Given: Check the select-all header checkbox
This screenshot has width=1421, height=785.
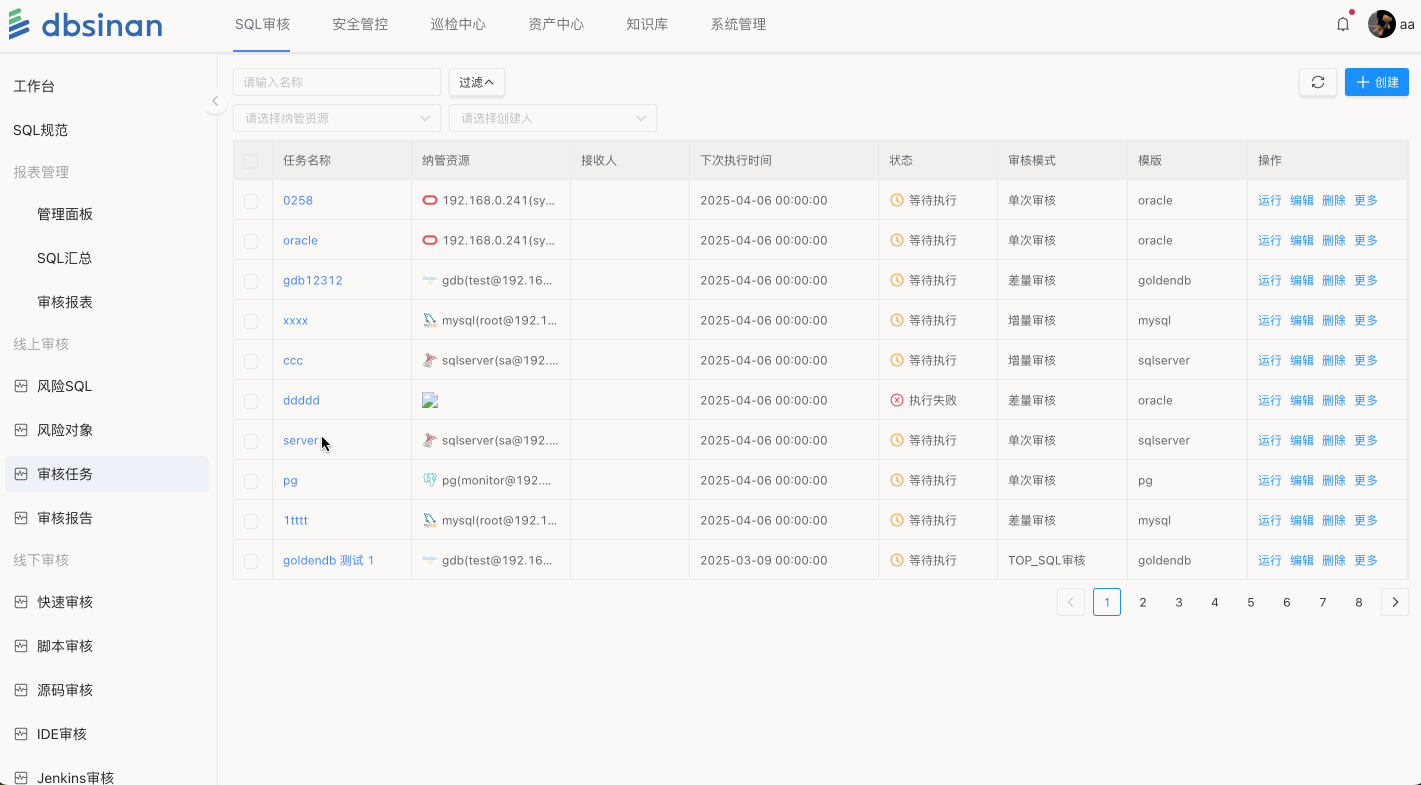Looking at the screenshot, I should point(251,161).
